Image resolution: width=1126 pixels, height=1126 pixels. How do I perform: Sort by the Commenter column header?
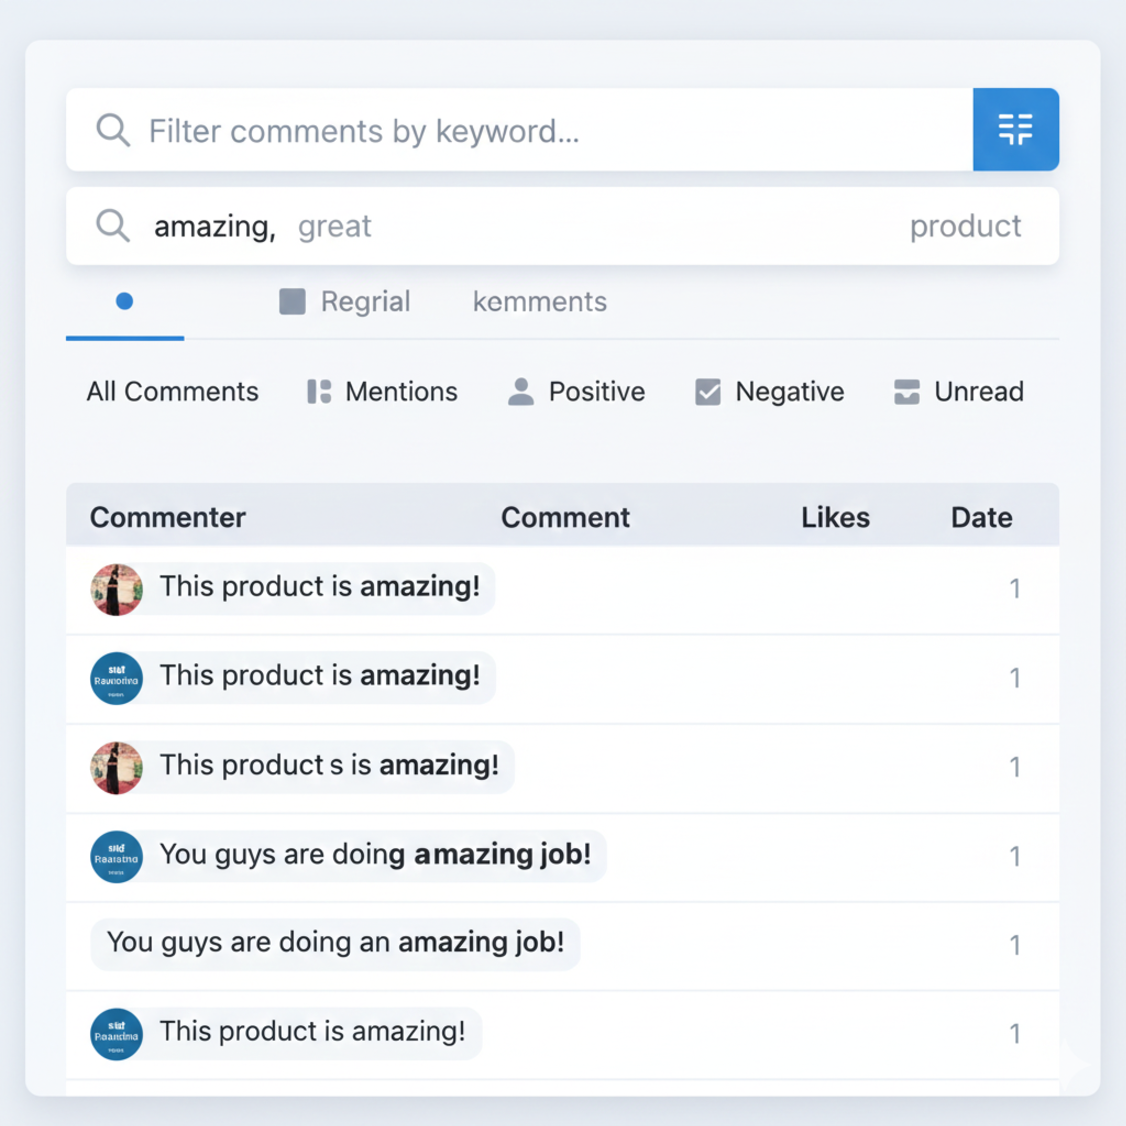[x=168, y=517]
